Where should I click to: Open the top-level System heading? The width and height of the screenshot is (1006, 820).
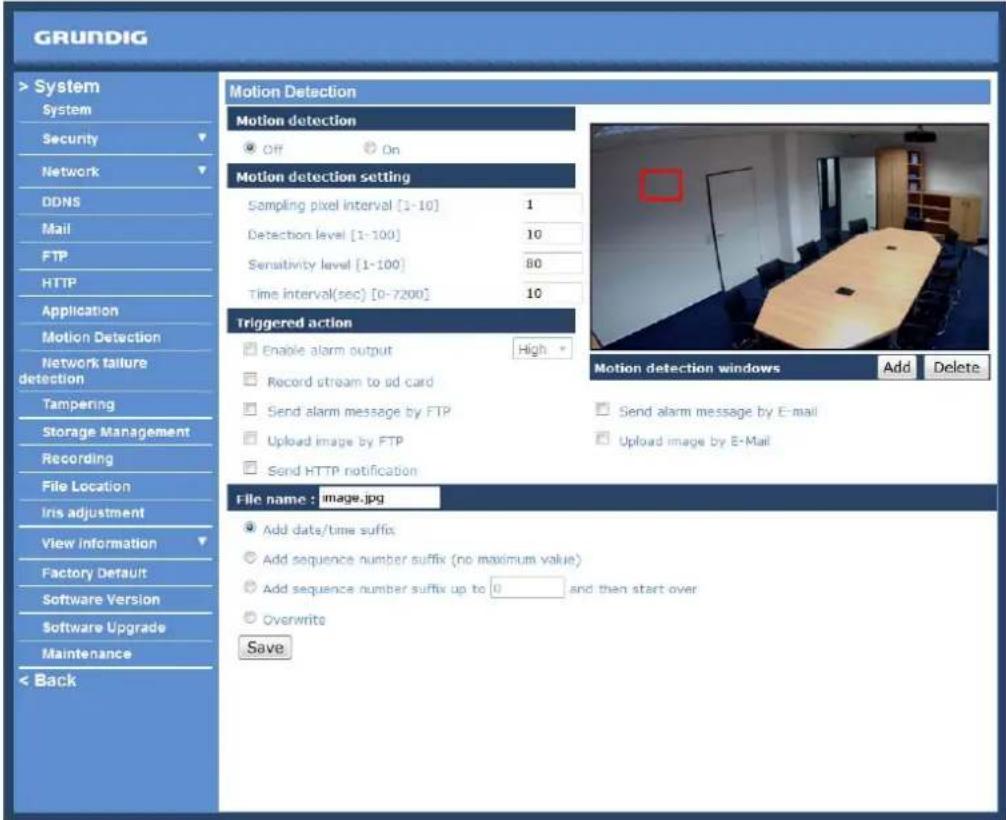pos(60,86)
